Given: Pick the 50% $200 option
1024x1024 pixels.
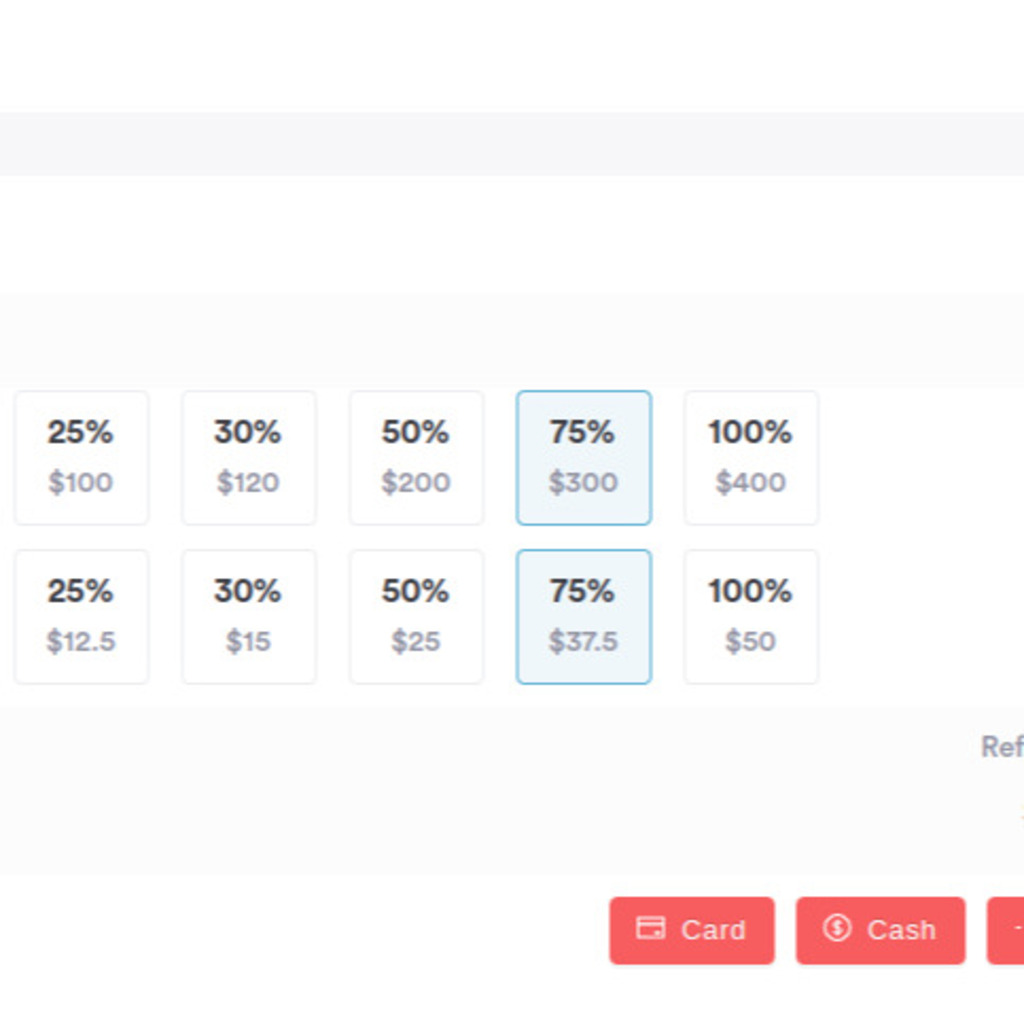Looking at the screenshot, I should 416,458.
